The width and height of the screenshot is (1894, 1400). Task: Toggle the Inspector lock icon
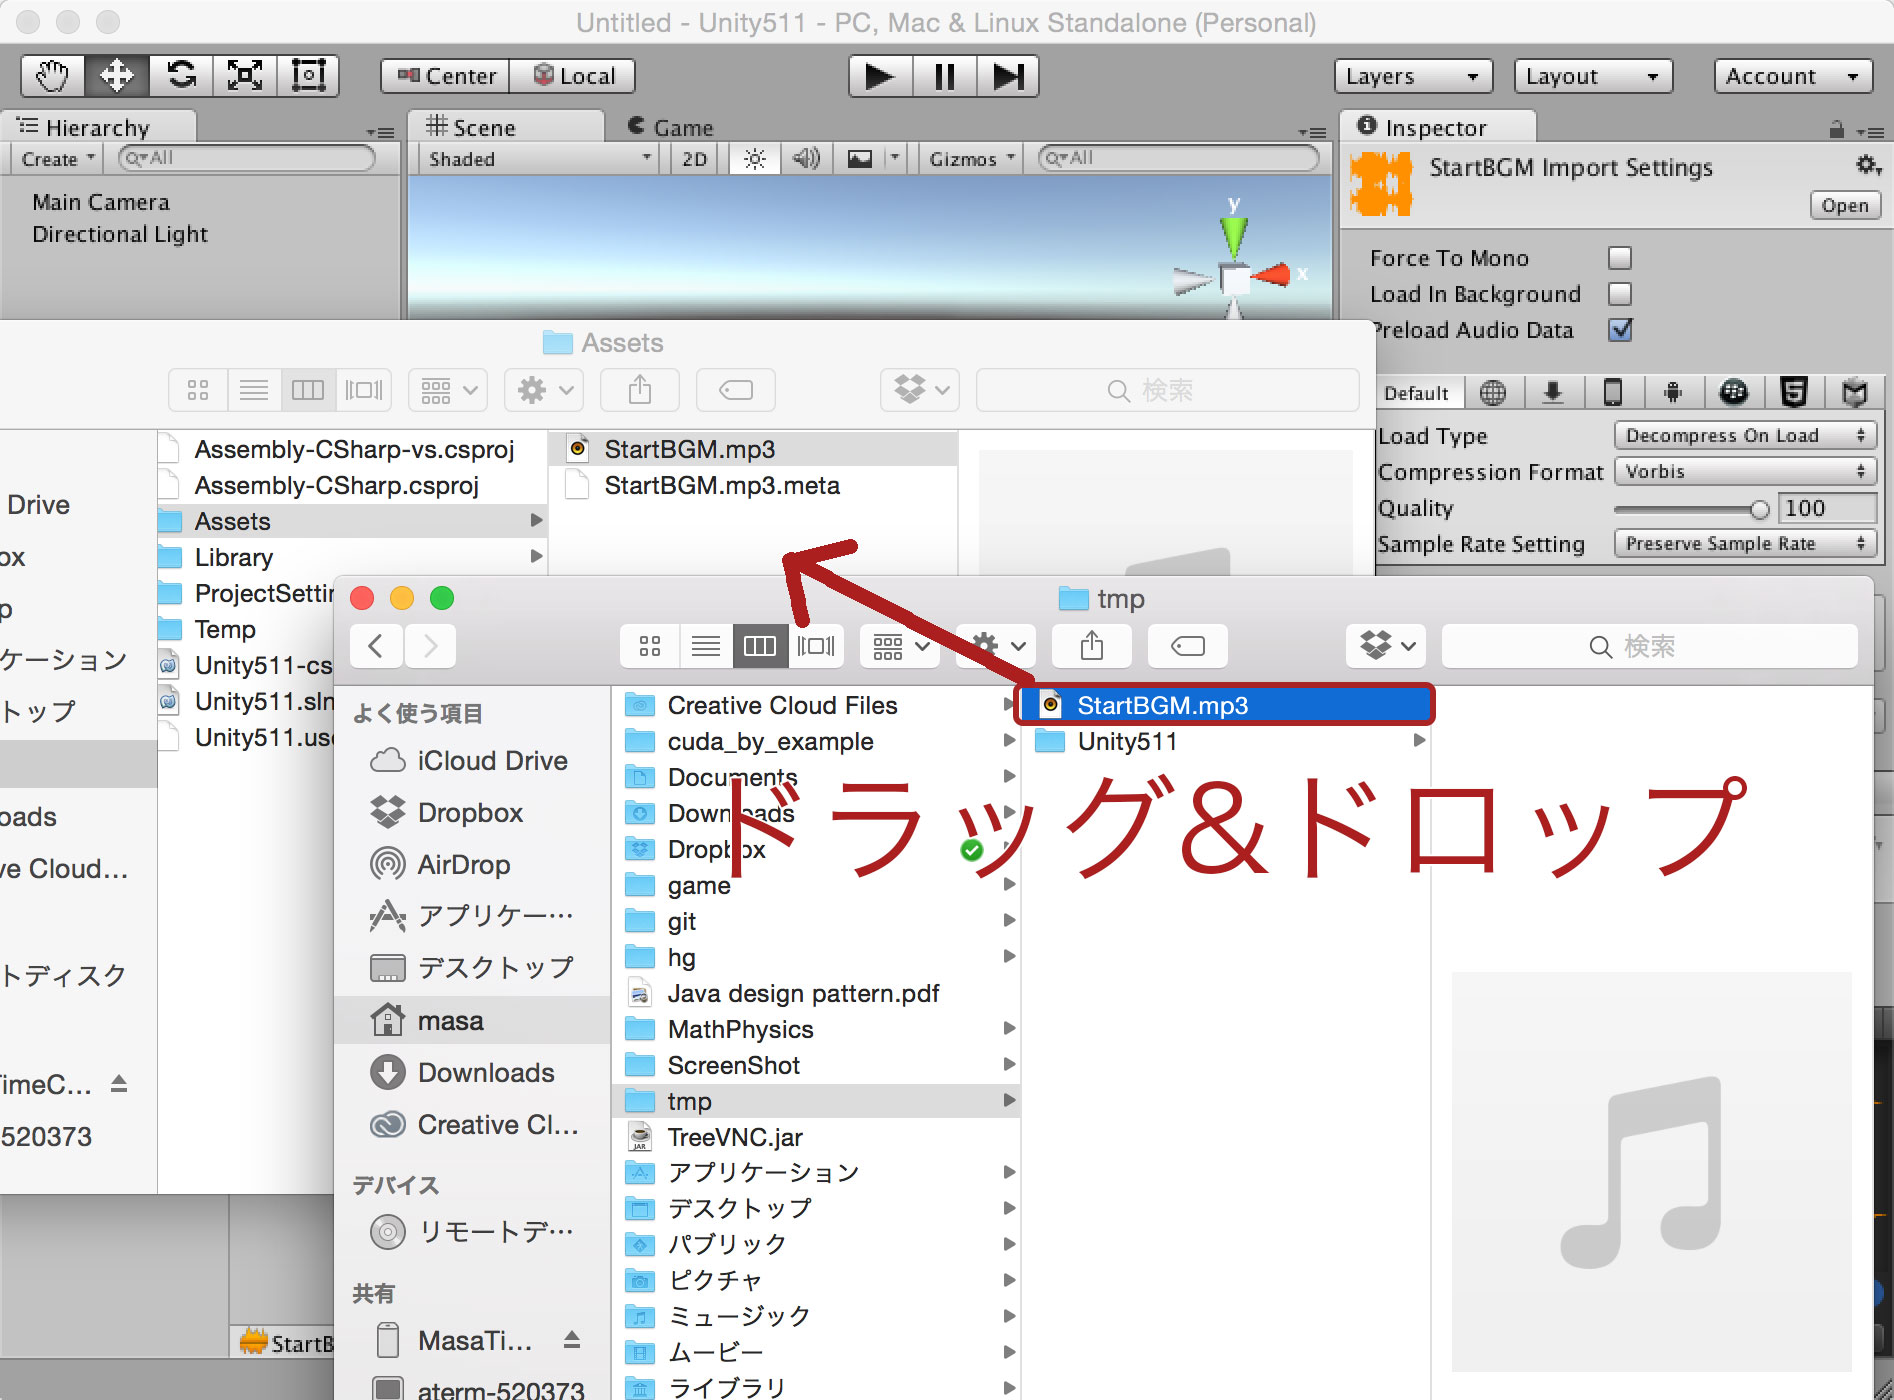pyautogui.click(x=1836, y=129)
